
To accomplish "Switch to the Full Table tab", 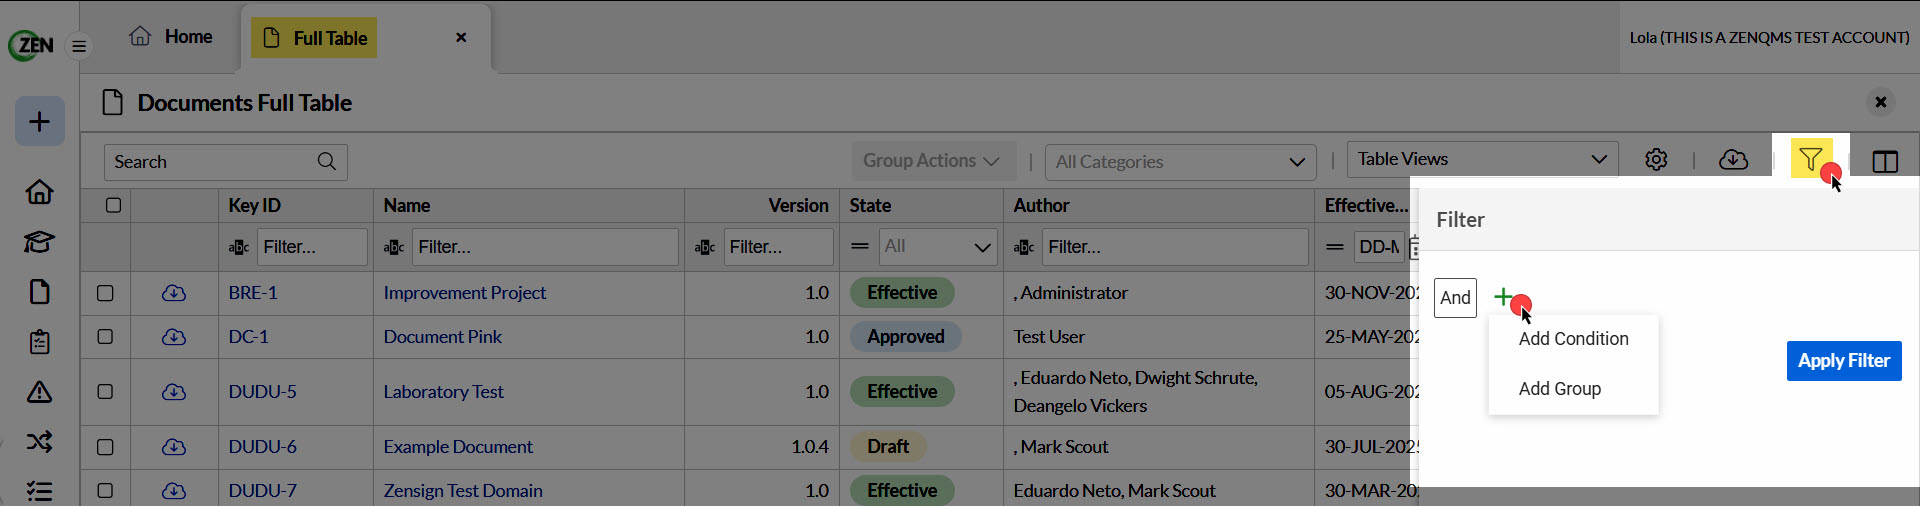I will pyautogui.click(x=314, y=38).
